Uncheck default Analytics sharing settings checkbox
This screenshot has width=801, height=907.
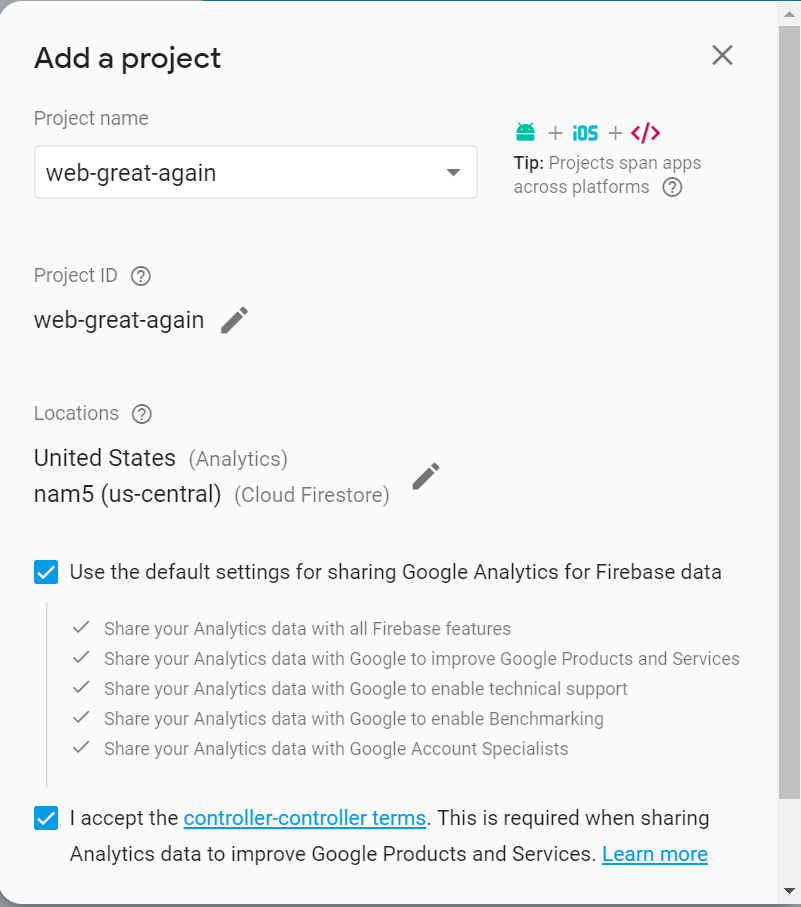tap(46, 572)
